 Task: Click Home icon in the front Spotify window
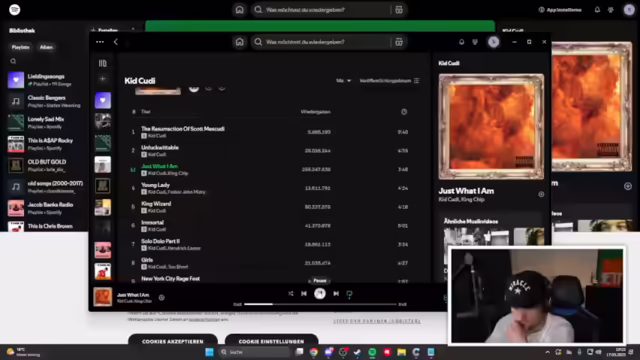point(240,42)
